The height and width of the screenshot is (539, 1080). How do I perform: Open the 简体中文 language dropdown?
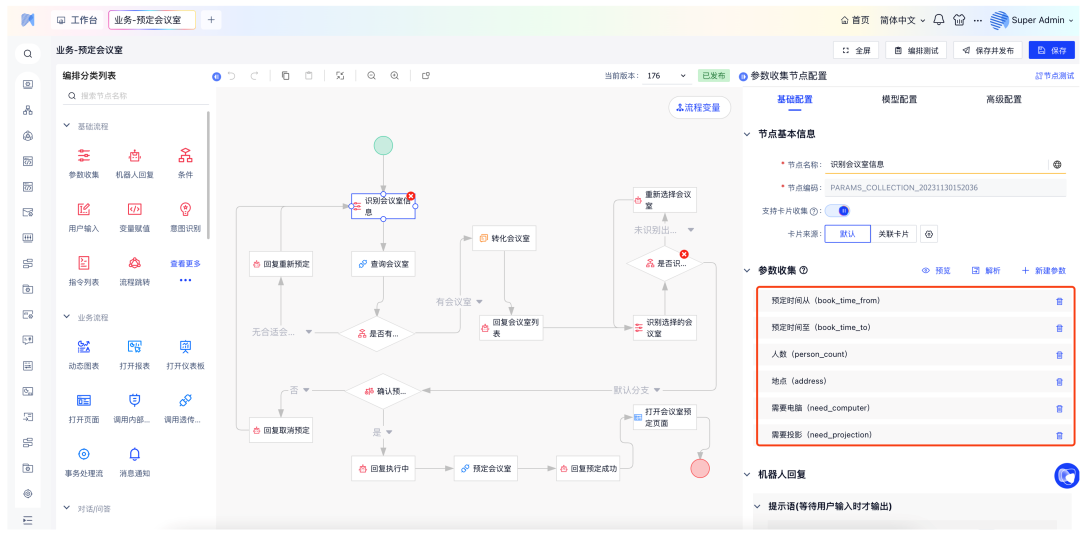902,20
